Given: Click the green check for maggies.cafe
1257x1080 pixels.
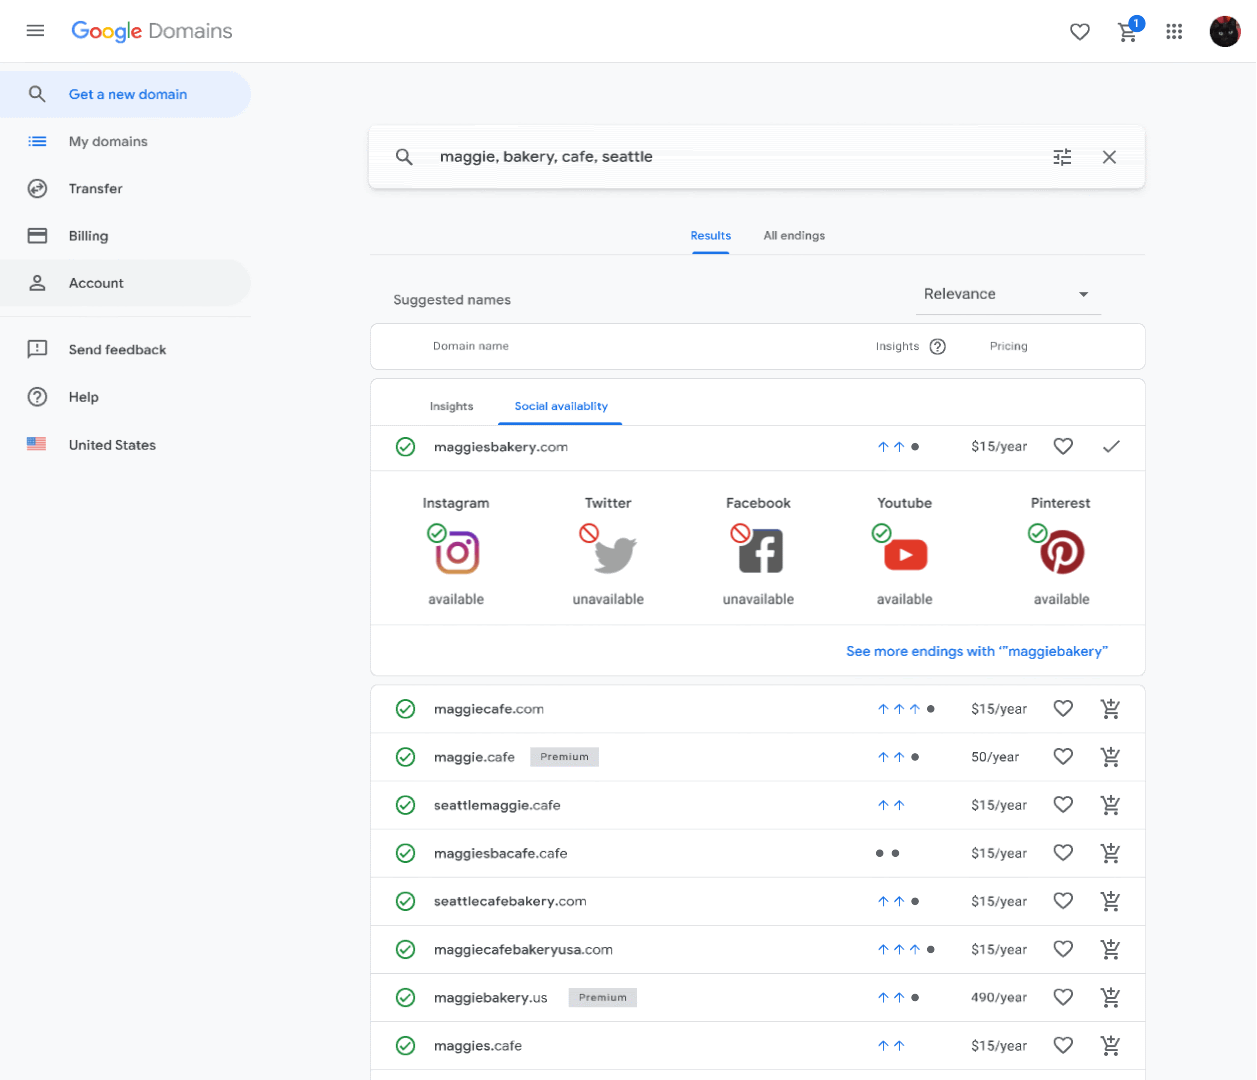Looking at the screenshot, I should [x=405, y=1045].
